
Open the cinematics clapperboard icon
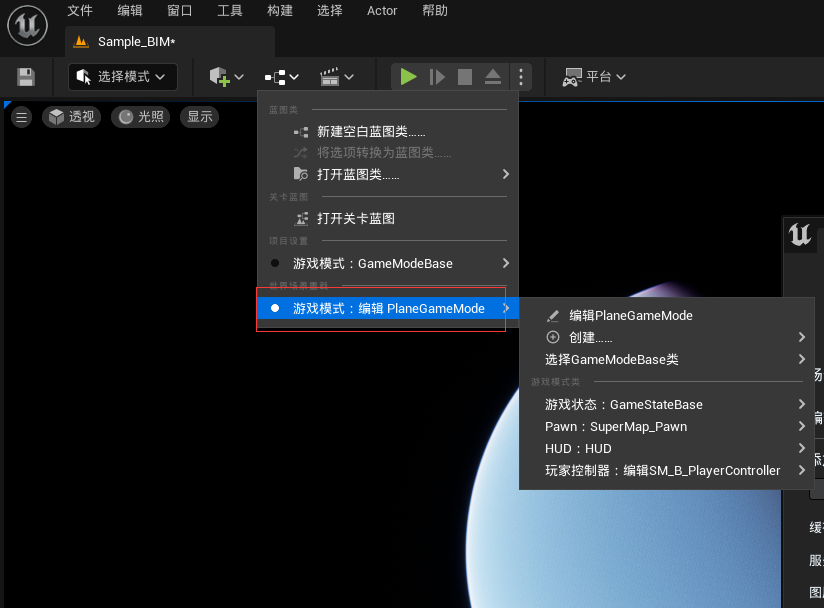coord(329,77)
